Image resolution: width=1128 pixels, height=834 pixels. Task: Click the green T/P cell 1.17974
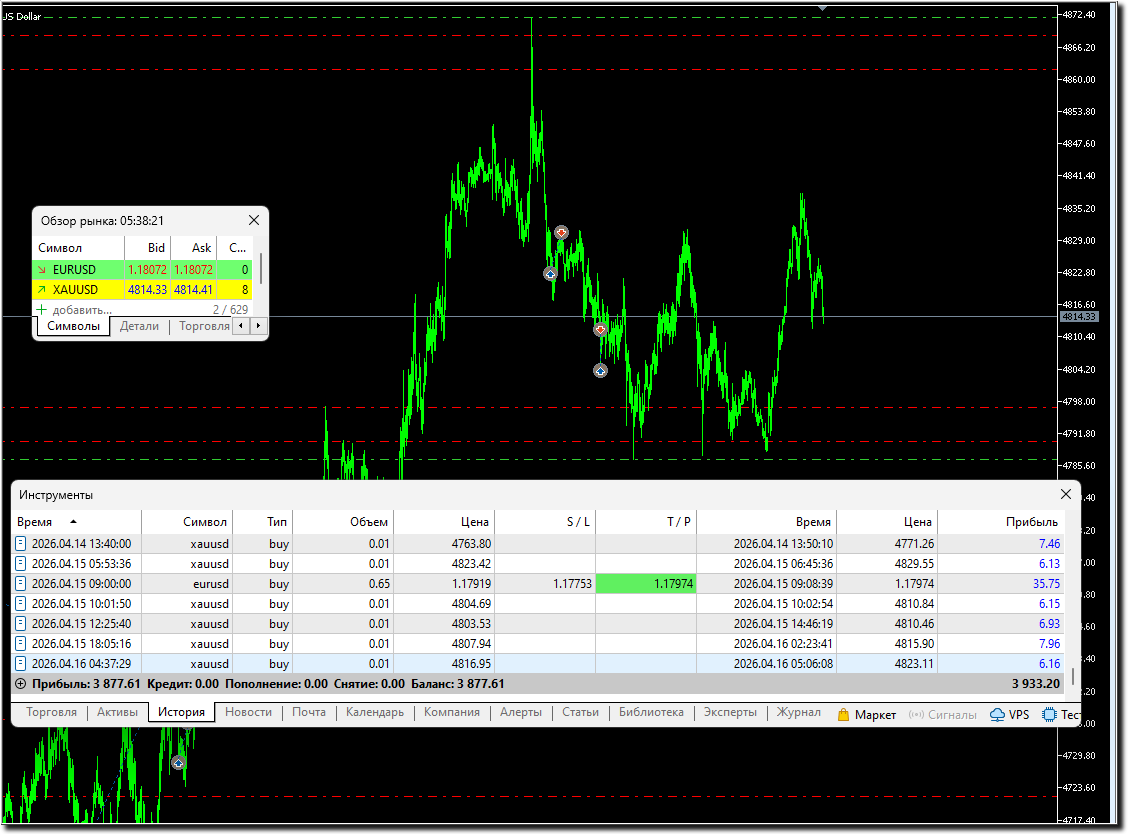(646, 584)
